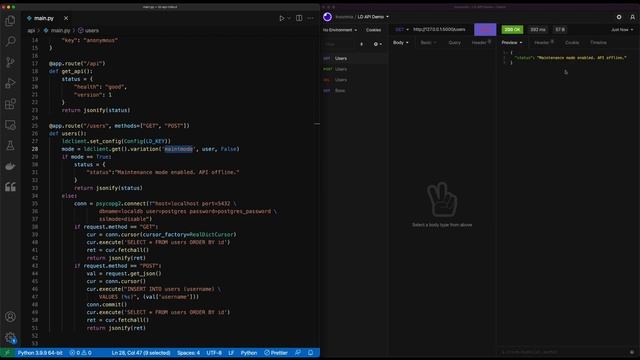Open the Body type dropdown
The image size is (640, 360).
(x=400, y=42)
